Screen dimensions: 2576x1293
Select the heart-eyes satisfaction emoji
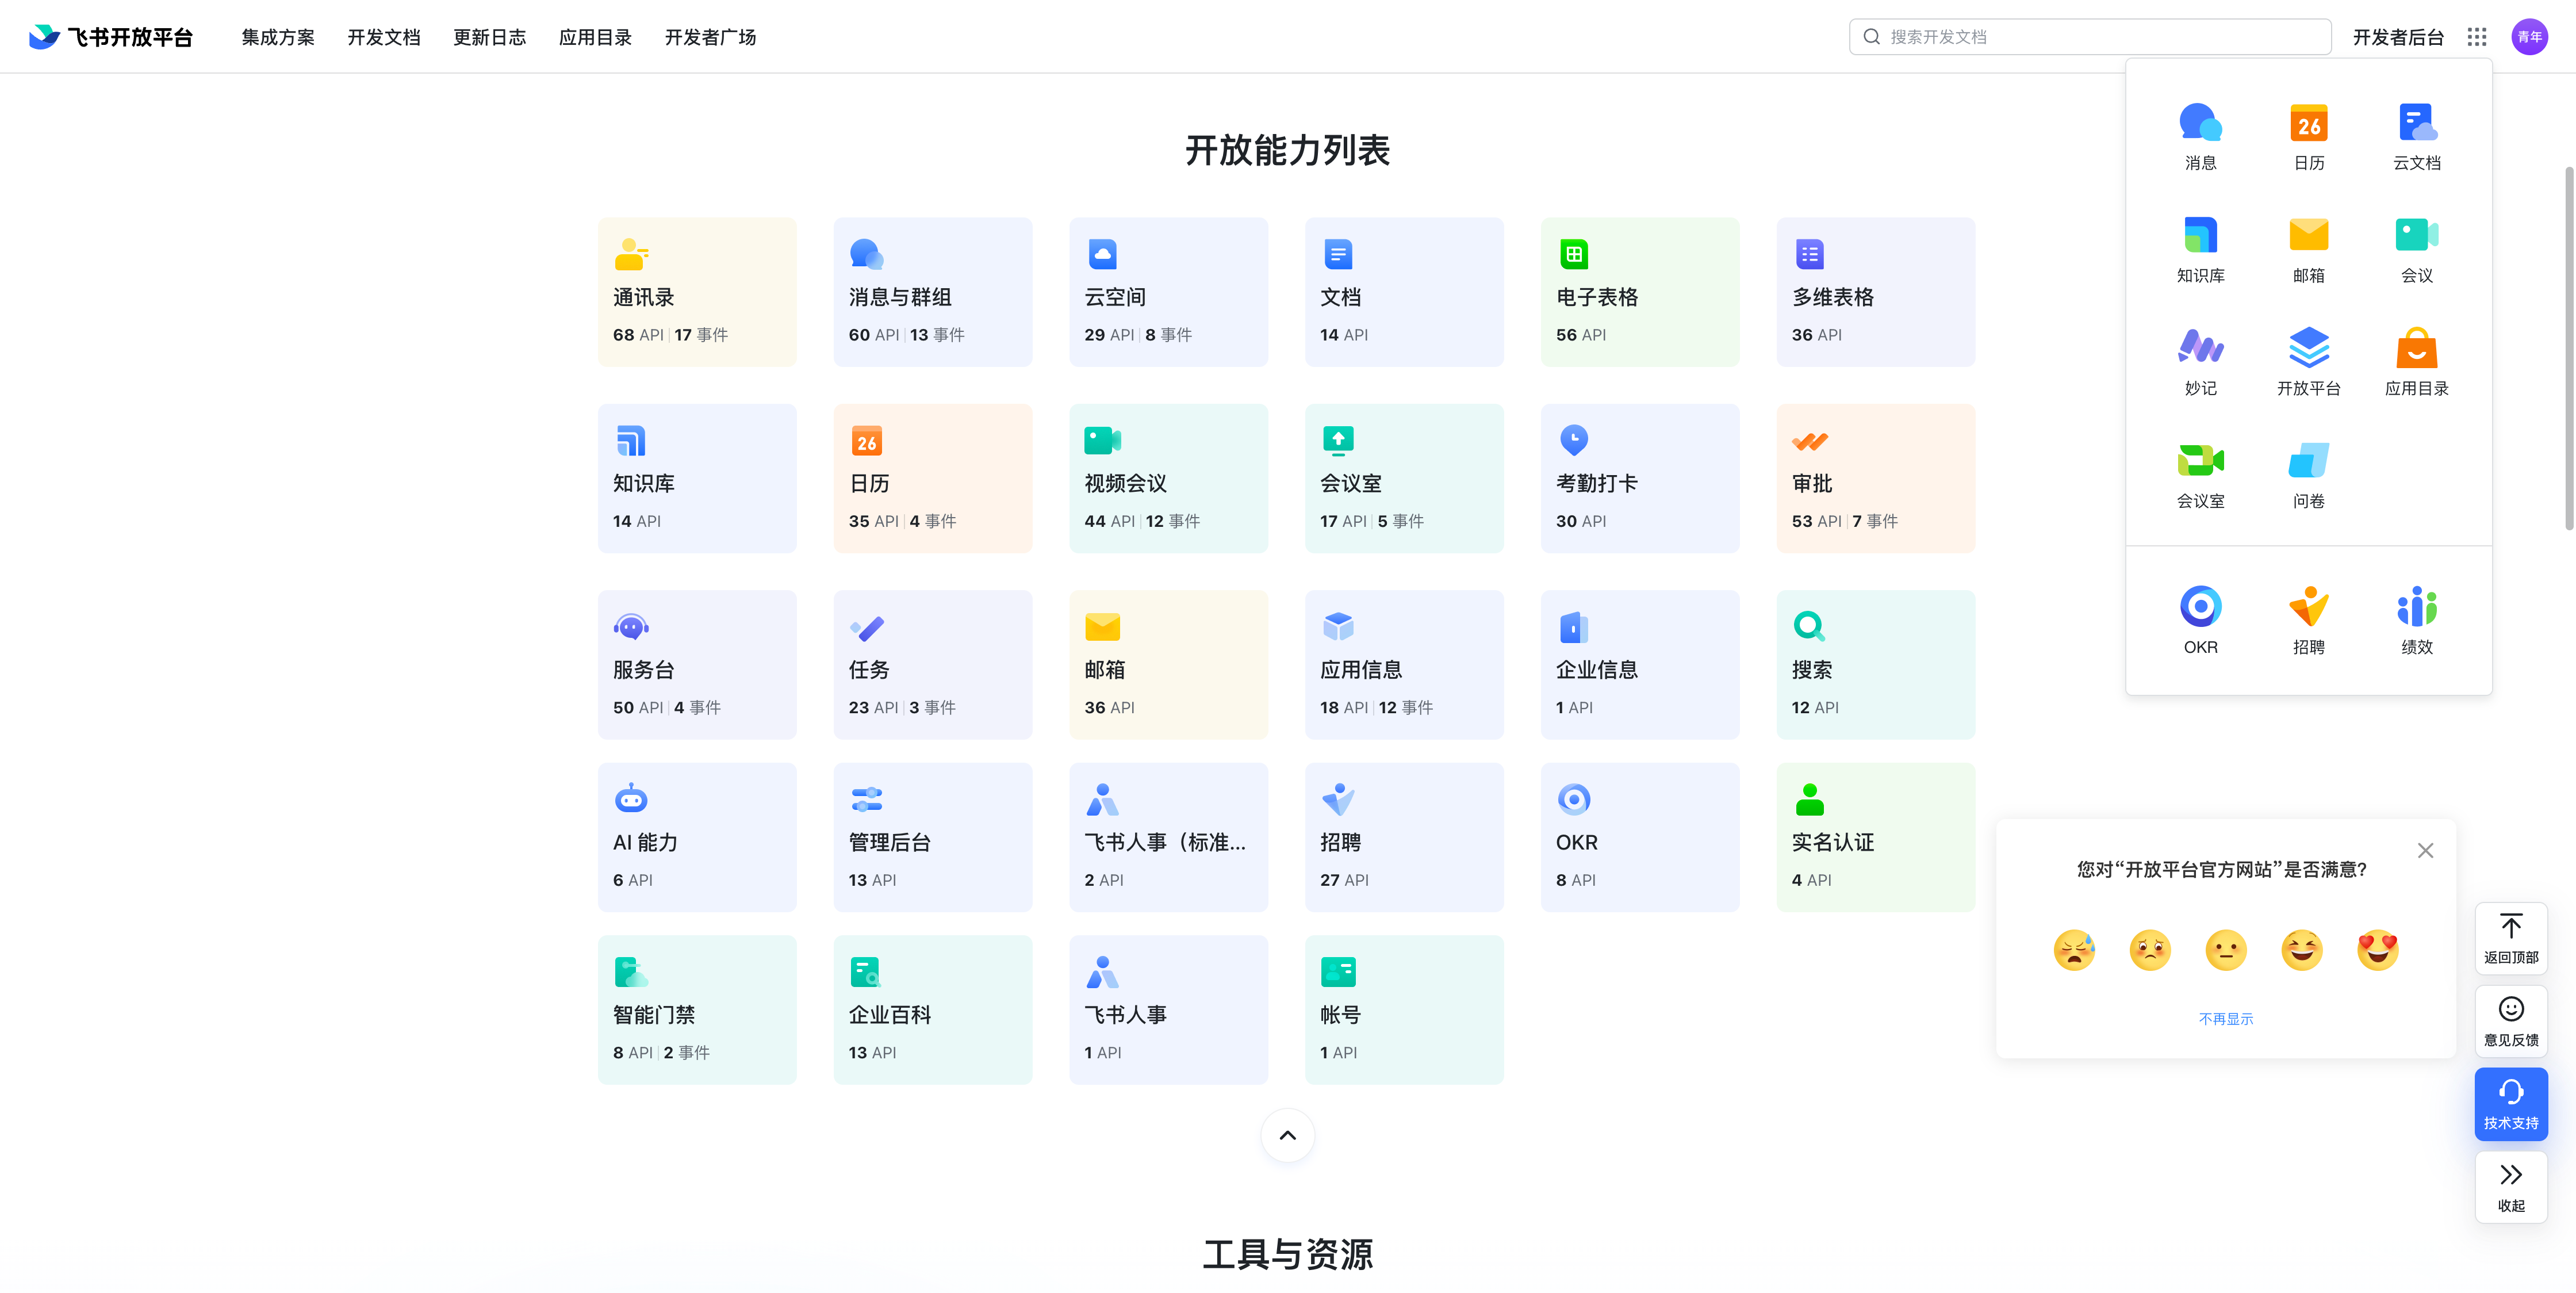click(2377, 949)
